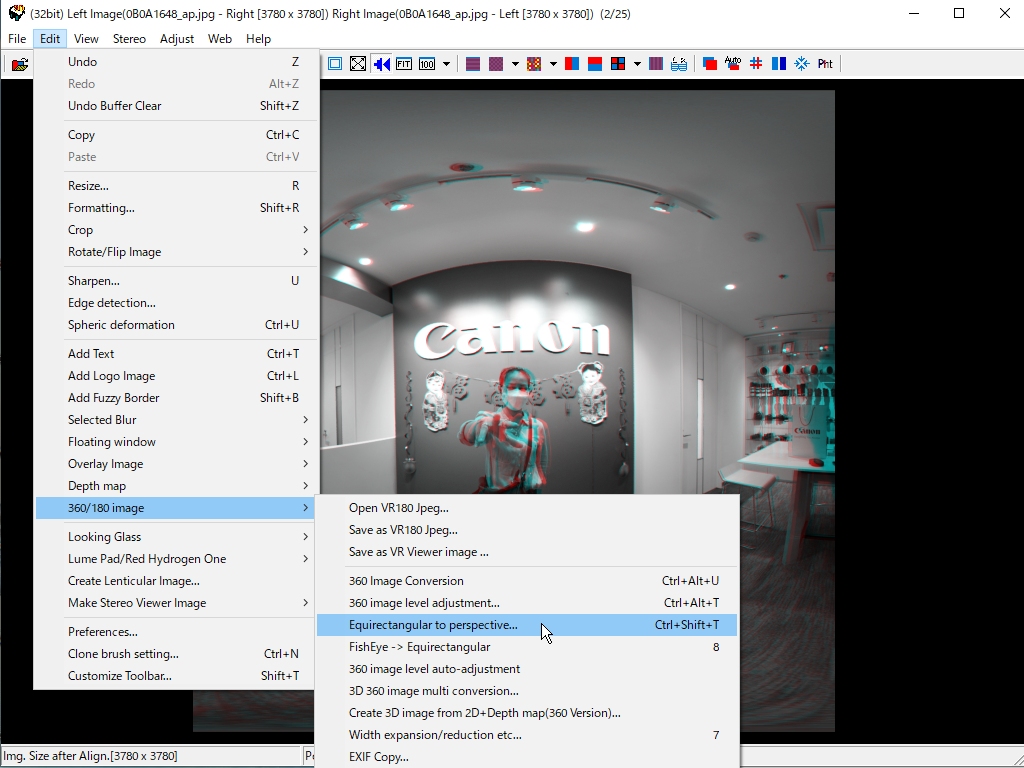
Task: Open Preferences... from Edit menu
Action: 176,632
